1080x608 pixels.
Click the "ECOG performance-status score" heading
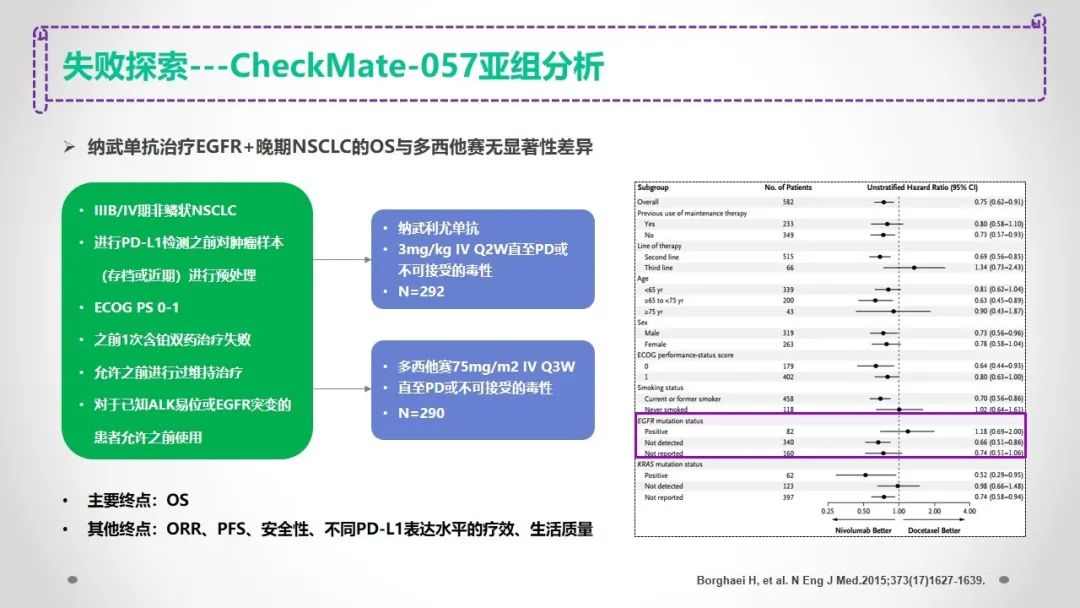point(685,355)
